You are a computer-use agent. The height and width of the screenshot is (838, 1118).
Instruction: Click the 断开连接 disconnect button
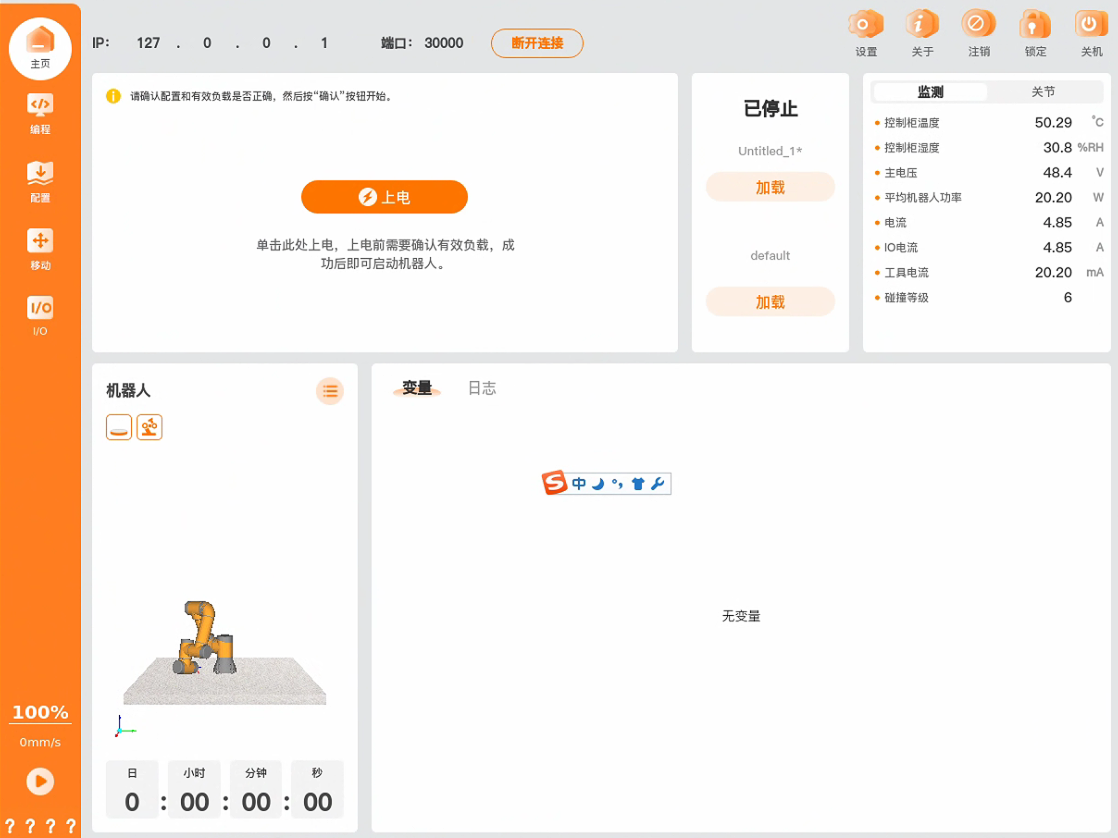pos(537,43)
